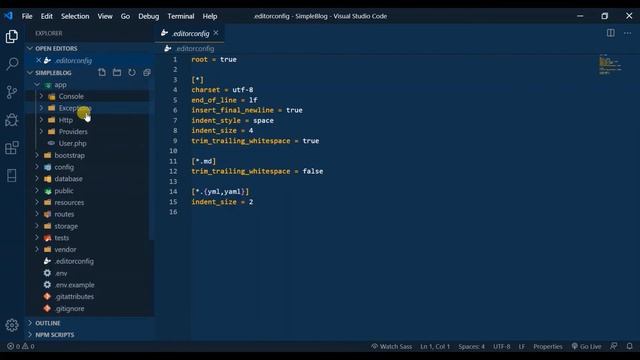
Task: Click the VS Code logo in title bar
Action: [x=9, y=16]
